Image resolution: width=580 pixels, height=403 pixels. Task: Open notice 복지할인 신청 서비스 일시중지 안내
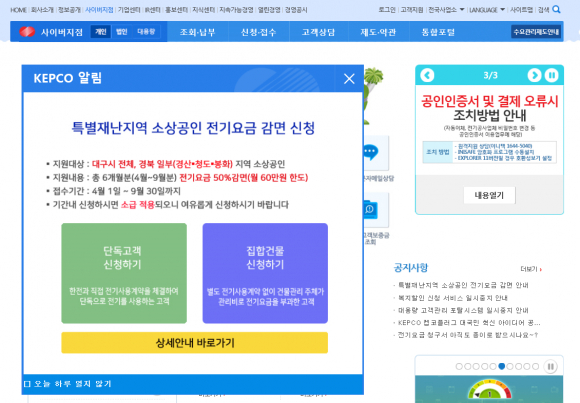(453, 298)
